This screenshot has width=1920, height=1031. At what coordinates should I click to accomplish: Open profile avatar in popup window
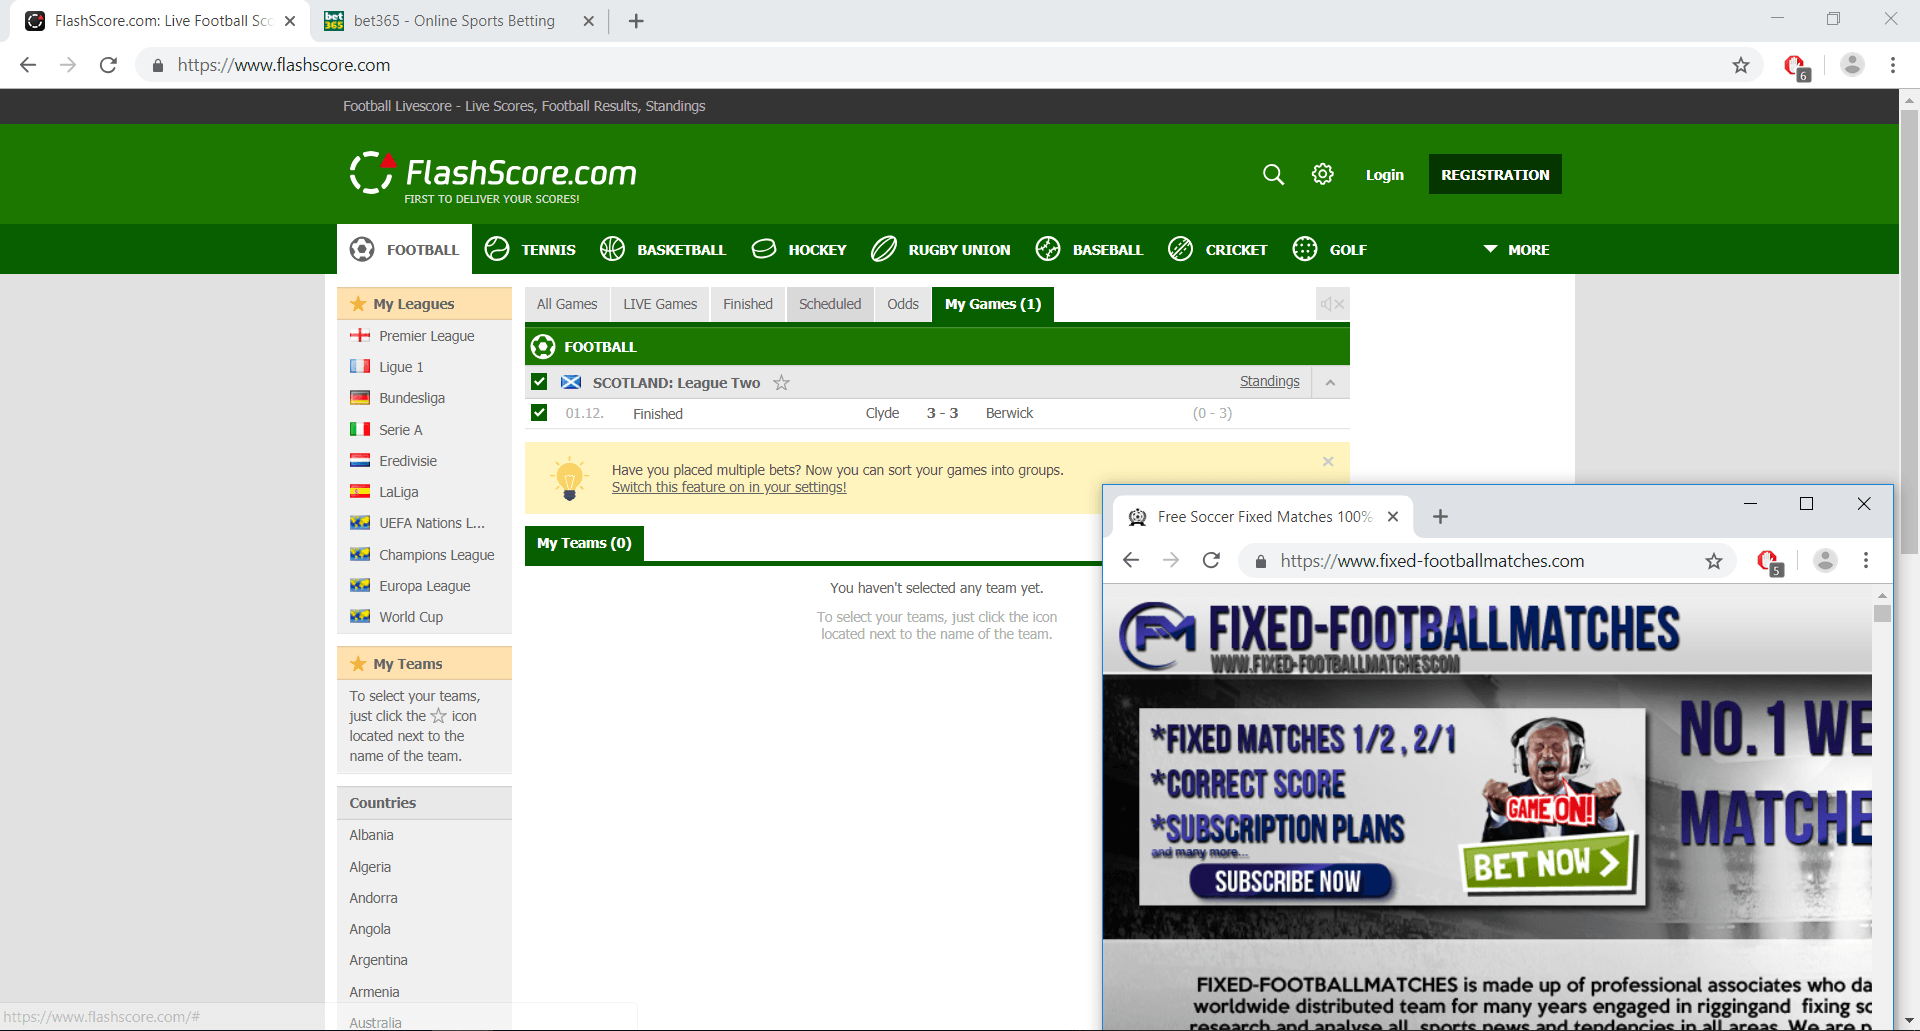tap(1825, 560)
